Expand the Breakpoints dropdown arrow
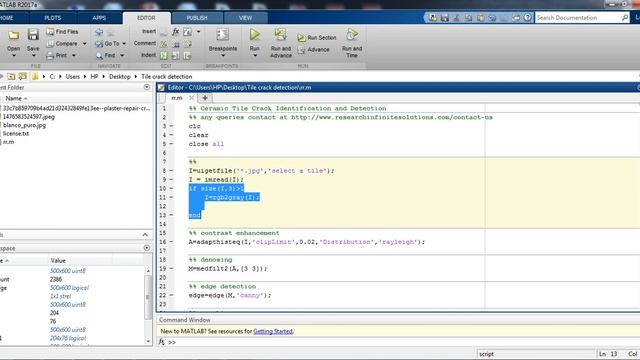 [223, 56]
